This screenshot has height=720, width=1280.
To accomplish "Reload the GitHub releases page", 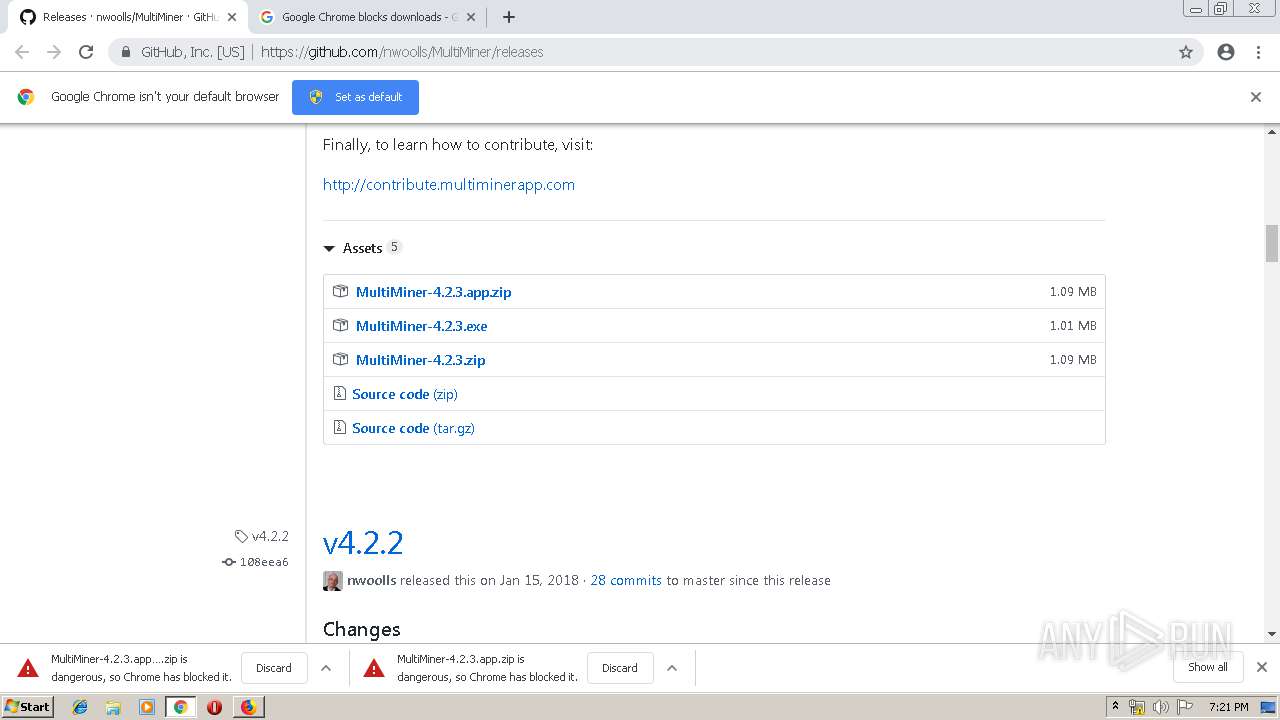I will pos(86,52).
